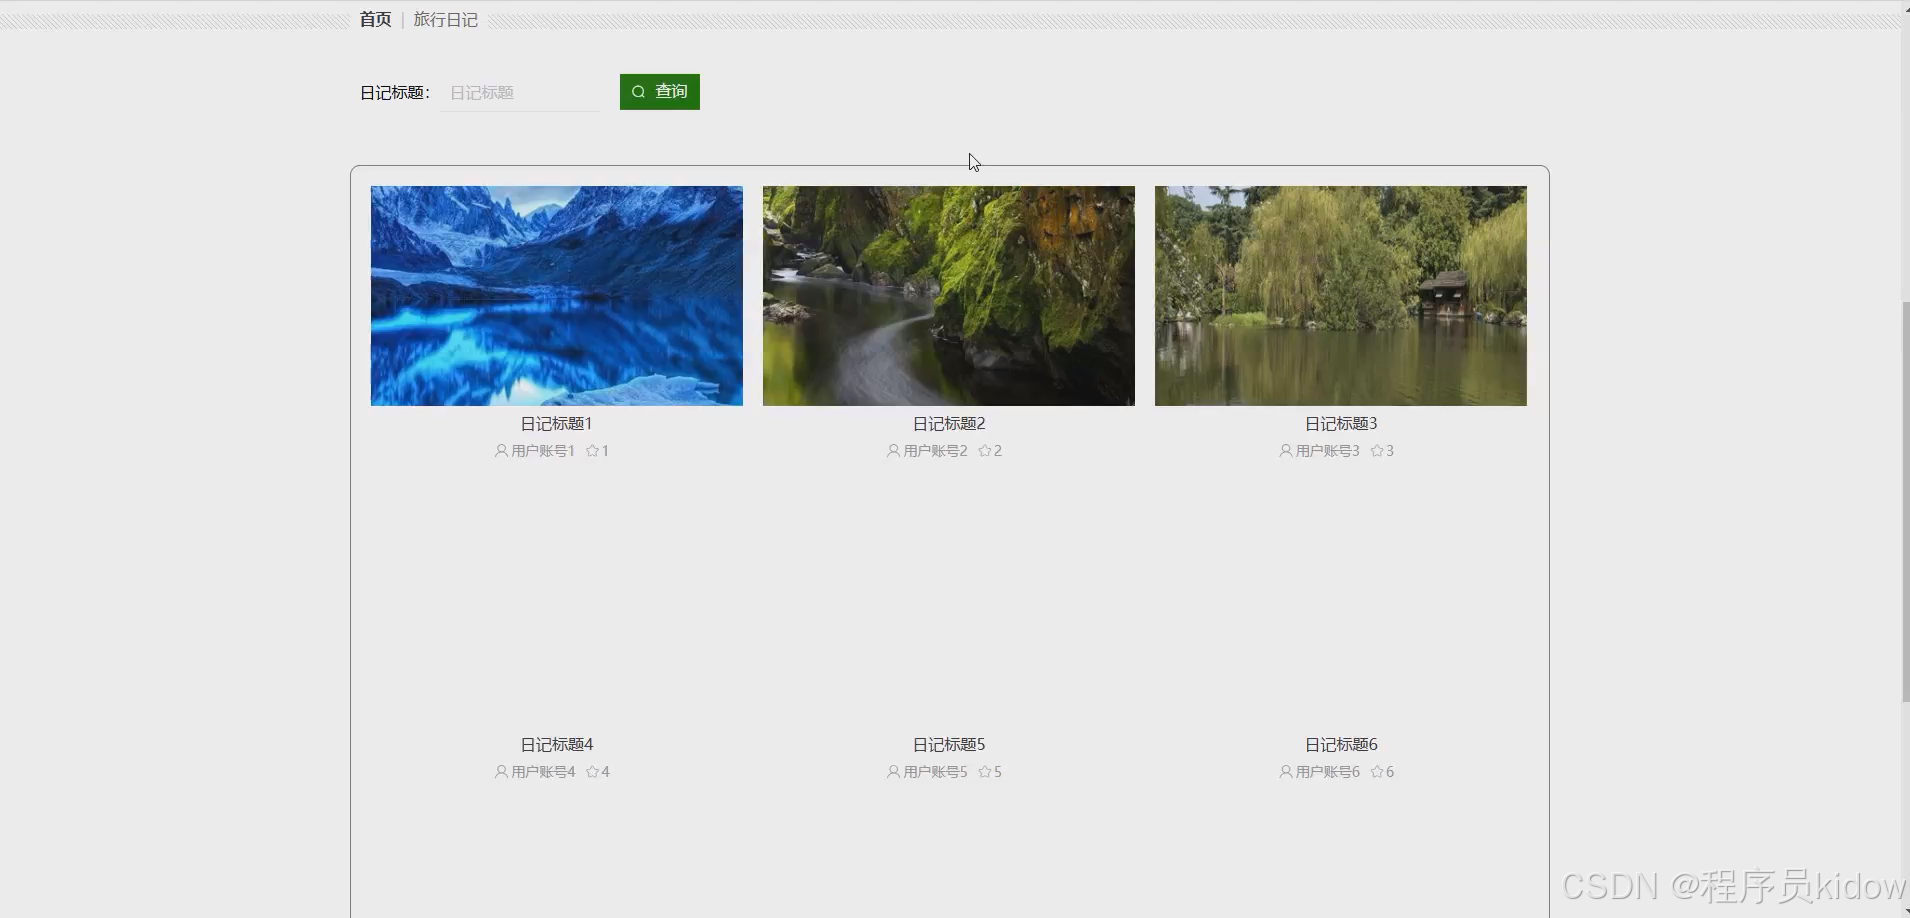
Task: Select the 旅行日记 navigation item
Action: coord(445,19)
